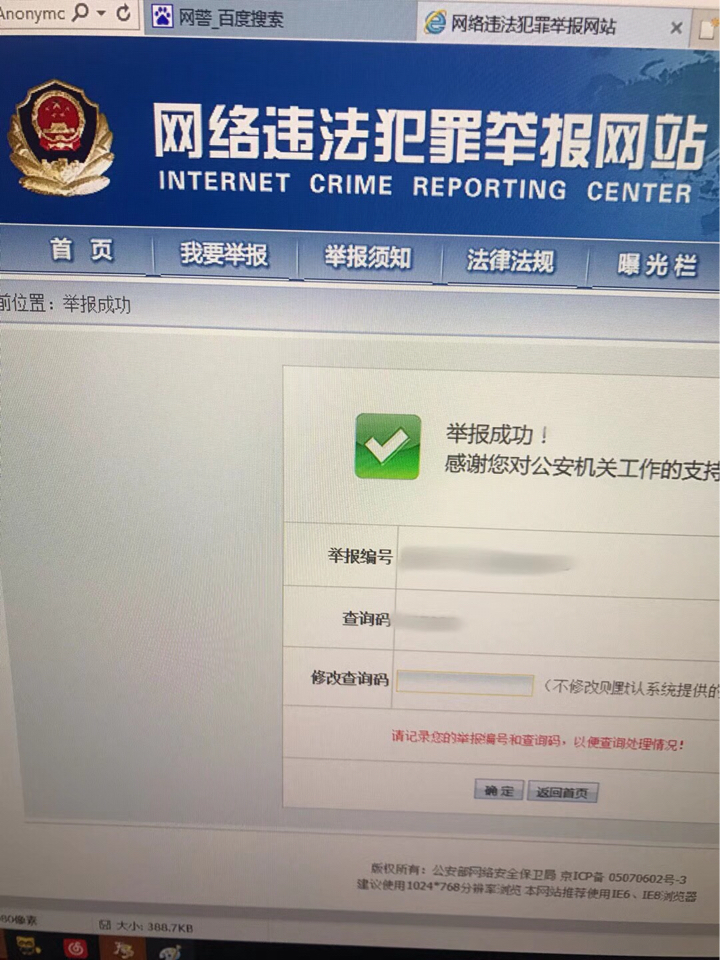Open the 首页 navigation menu item
The height and width of the screenshot is (960, 720).
click(x=81, y=250)
